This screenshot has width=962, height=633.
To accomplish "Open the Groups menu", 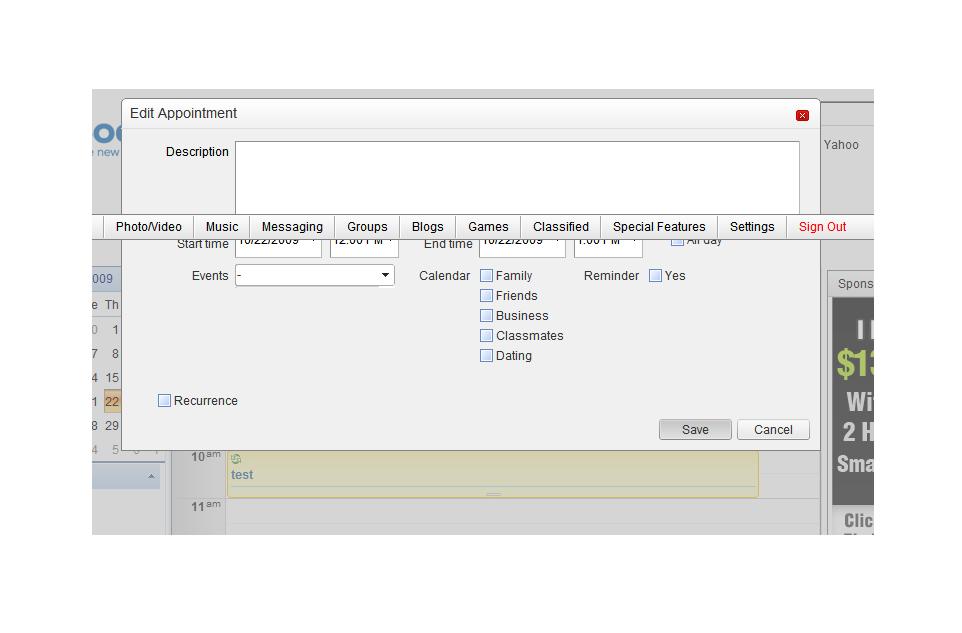I will (367, 227).
